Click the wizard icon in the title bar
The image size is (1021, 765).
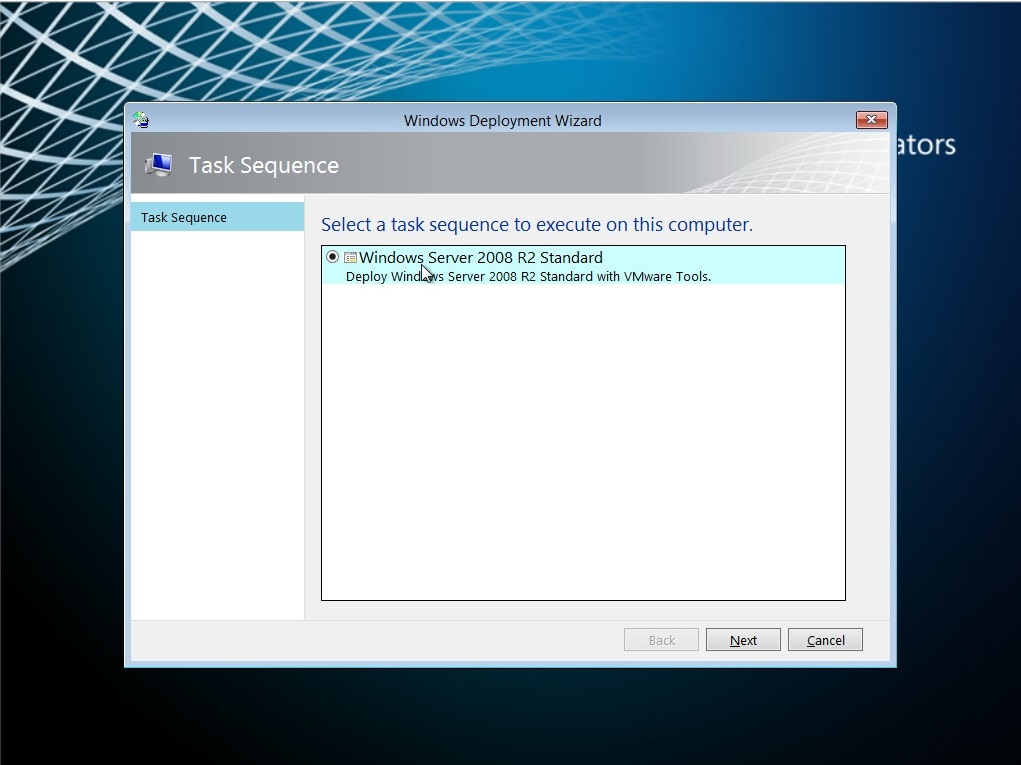pyautogui.click(x=141, y=120)
